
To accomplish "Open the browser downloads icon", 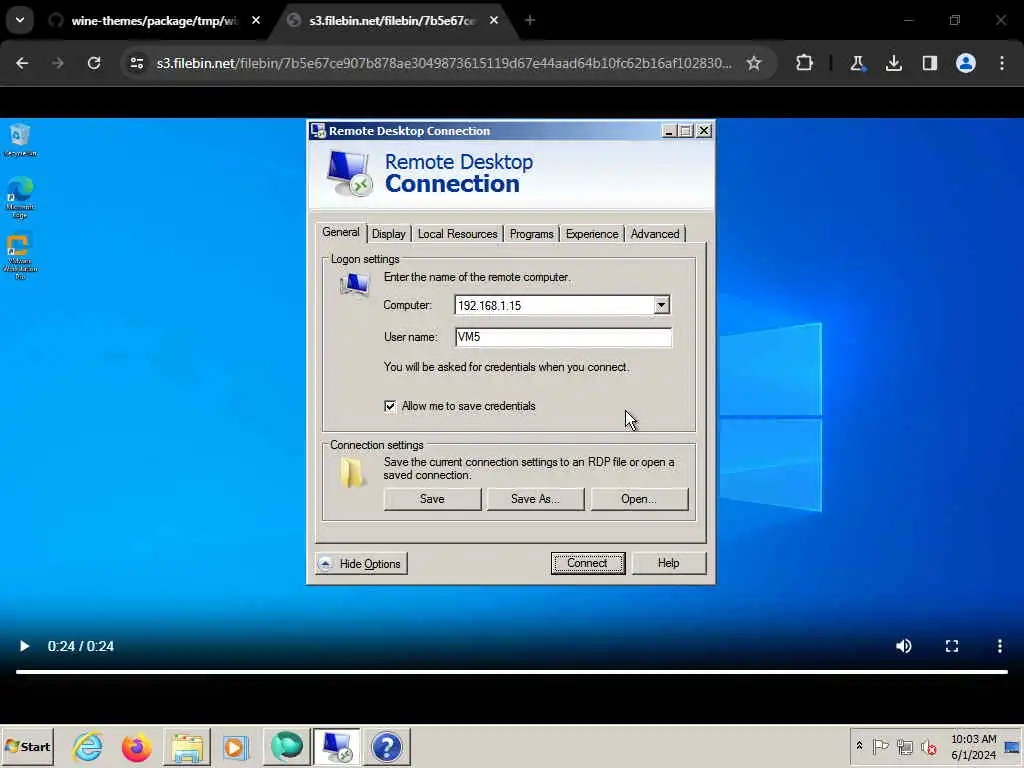I will tap(893, 63).
